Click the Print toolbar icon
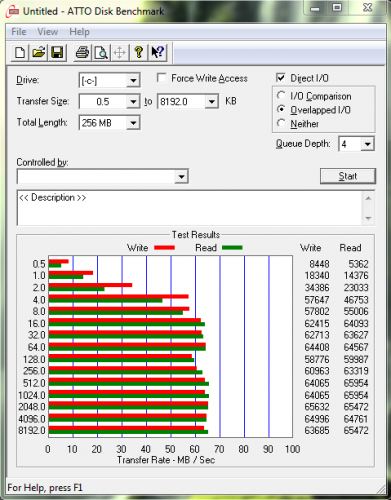The image size is (391, 500). [82, 53]
